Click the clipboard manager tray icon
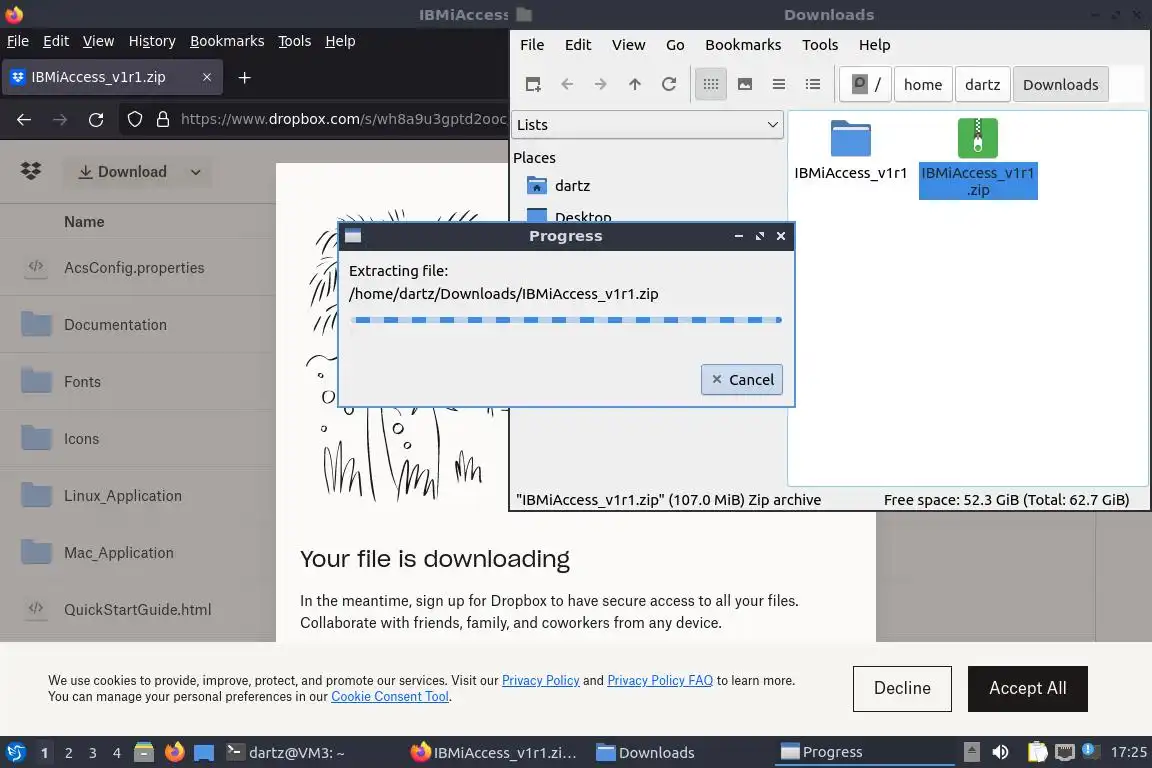Screen dimensions: 1152x768 1037,753
